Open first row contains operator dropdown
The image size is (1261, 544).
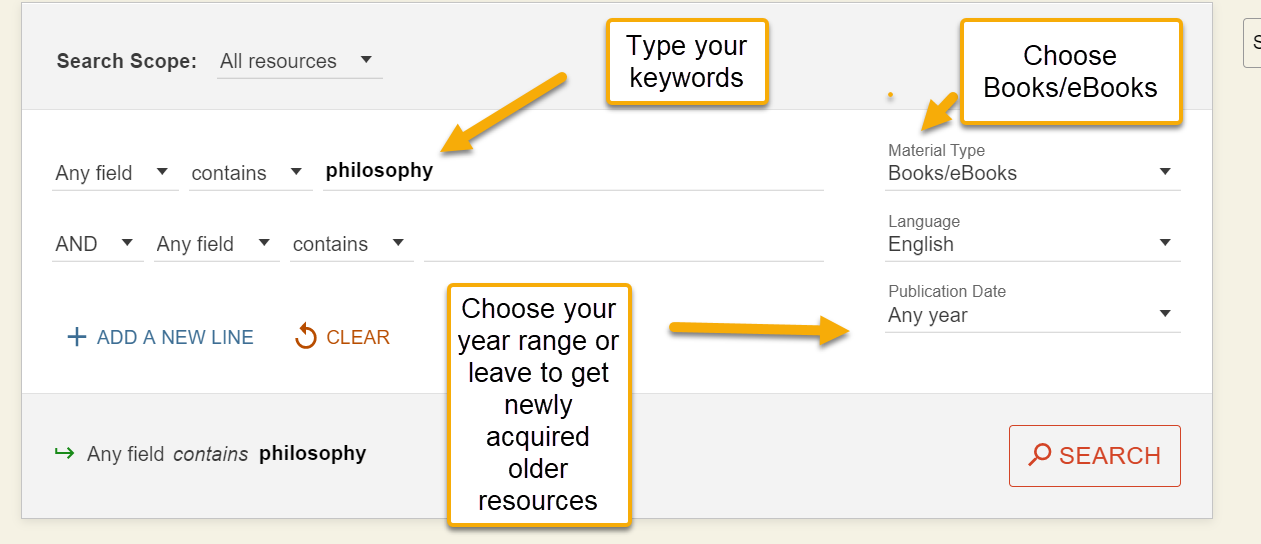click(x=250, y=173)
